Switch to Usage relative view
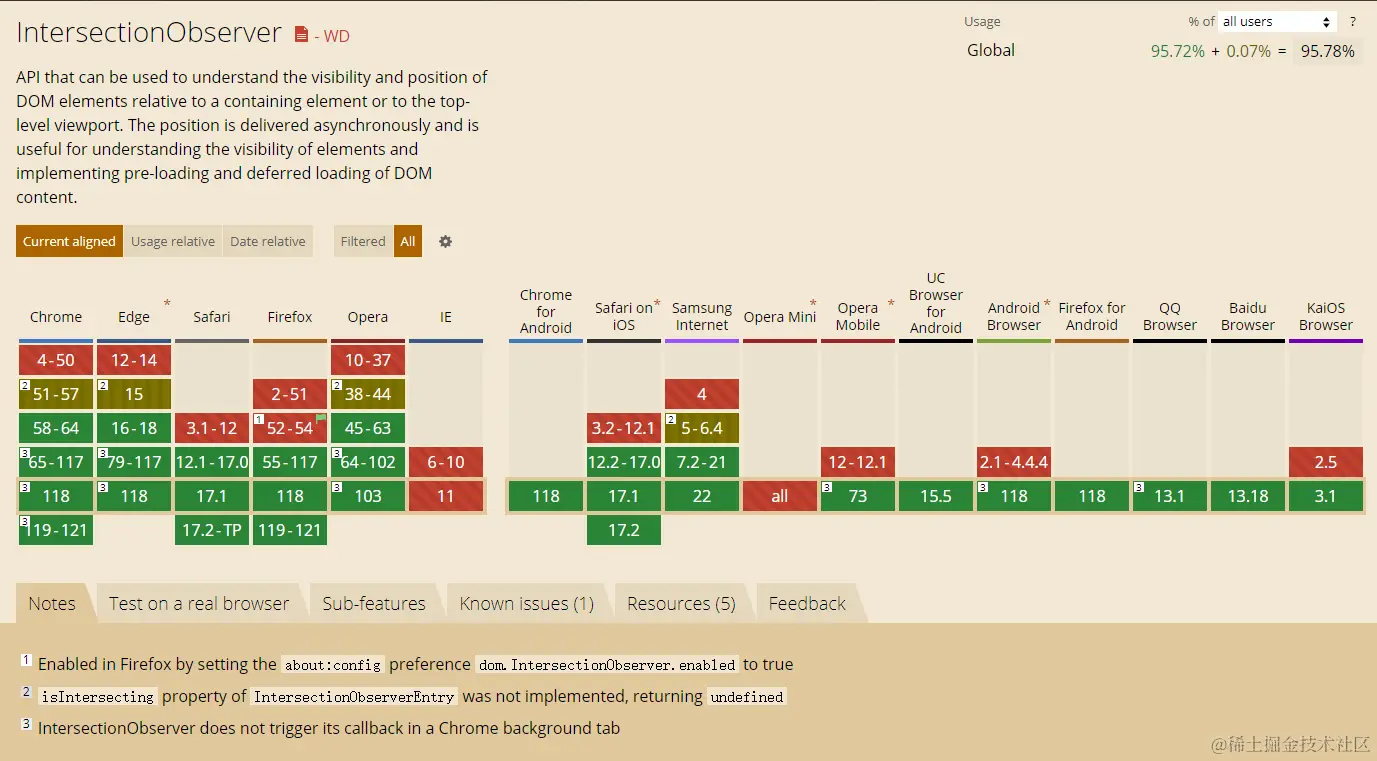This screenshot has height=761, width=1377. pyautogui.click(x=173, y=241)
